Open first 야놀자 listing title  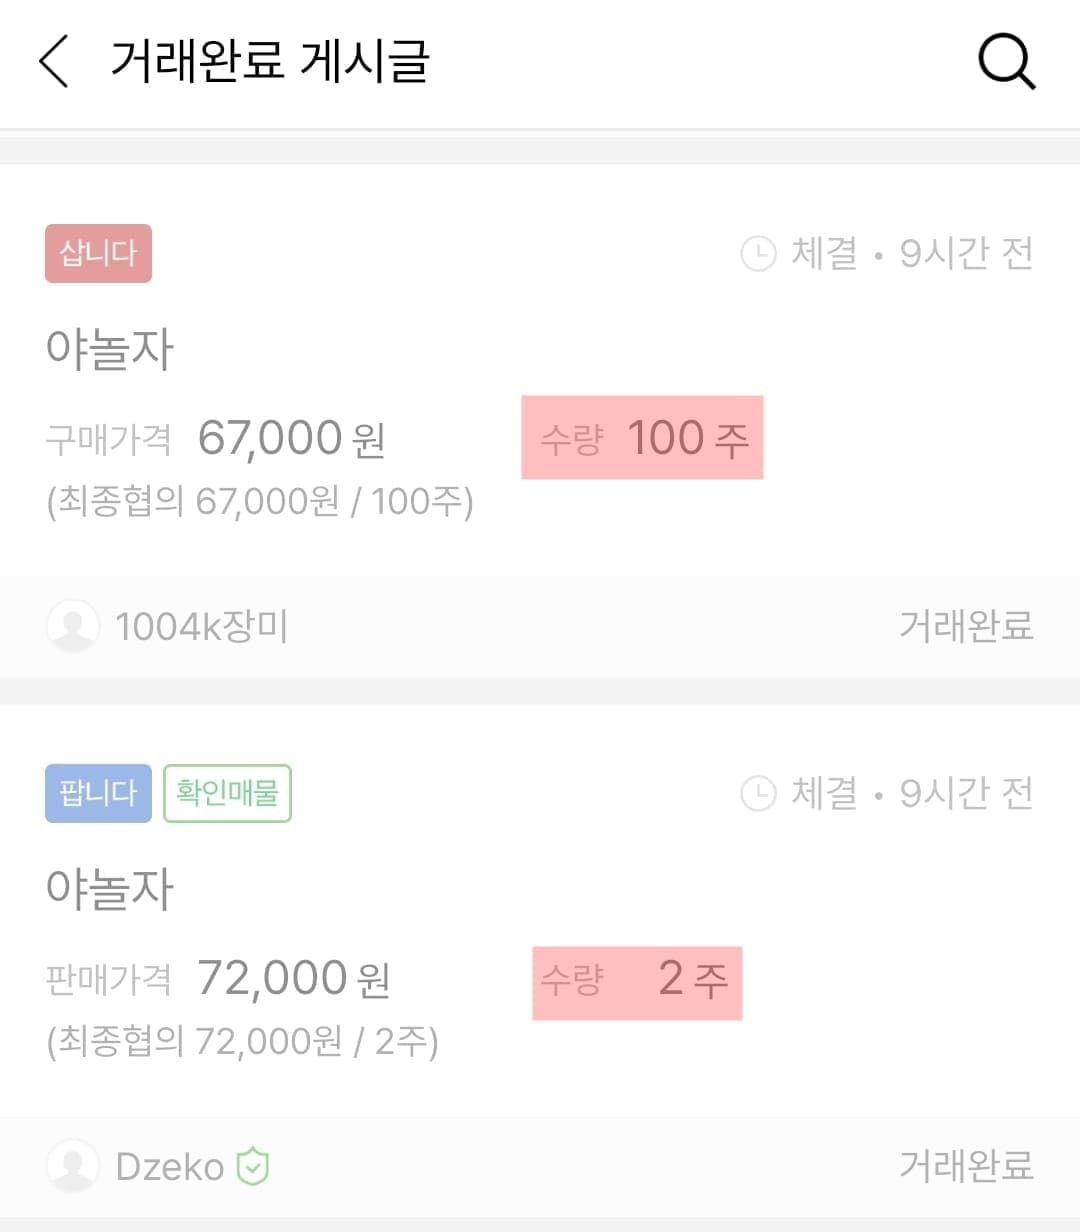pyautogui.click(x=110, y=349)
